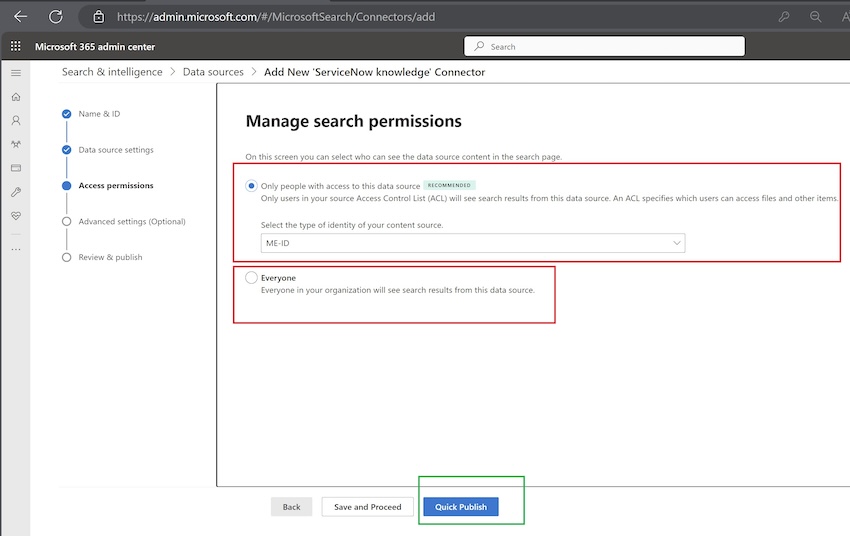Open Health sidebar heart icon
Viewport: 850px width, 536px height.
(x=16, y=216)
